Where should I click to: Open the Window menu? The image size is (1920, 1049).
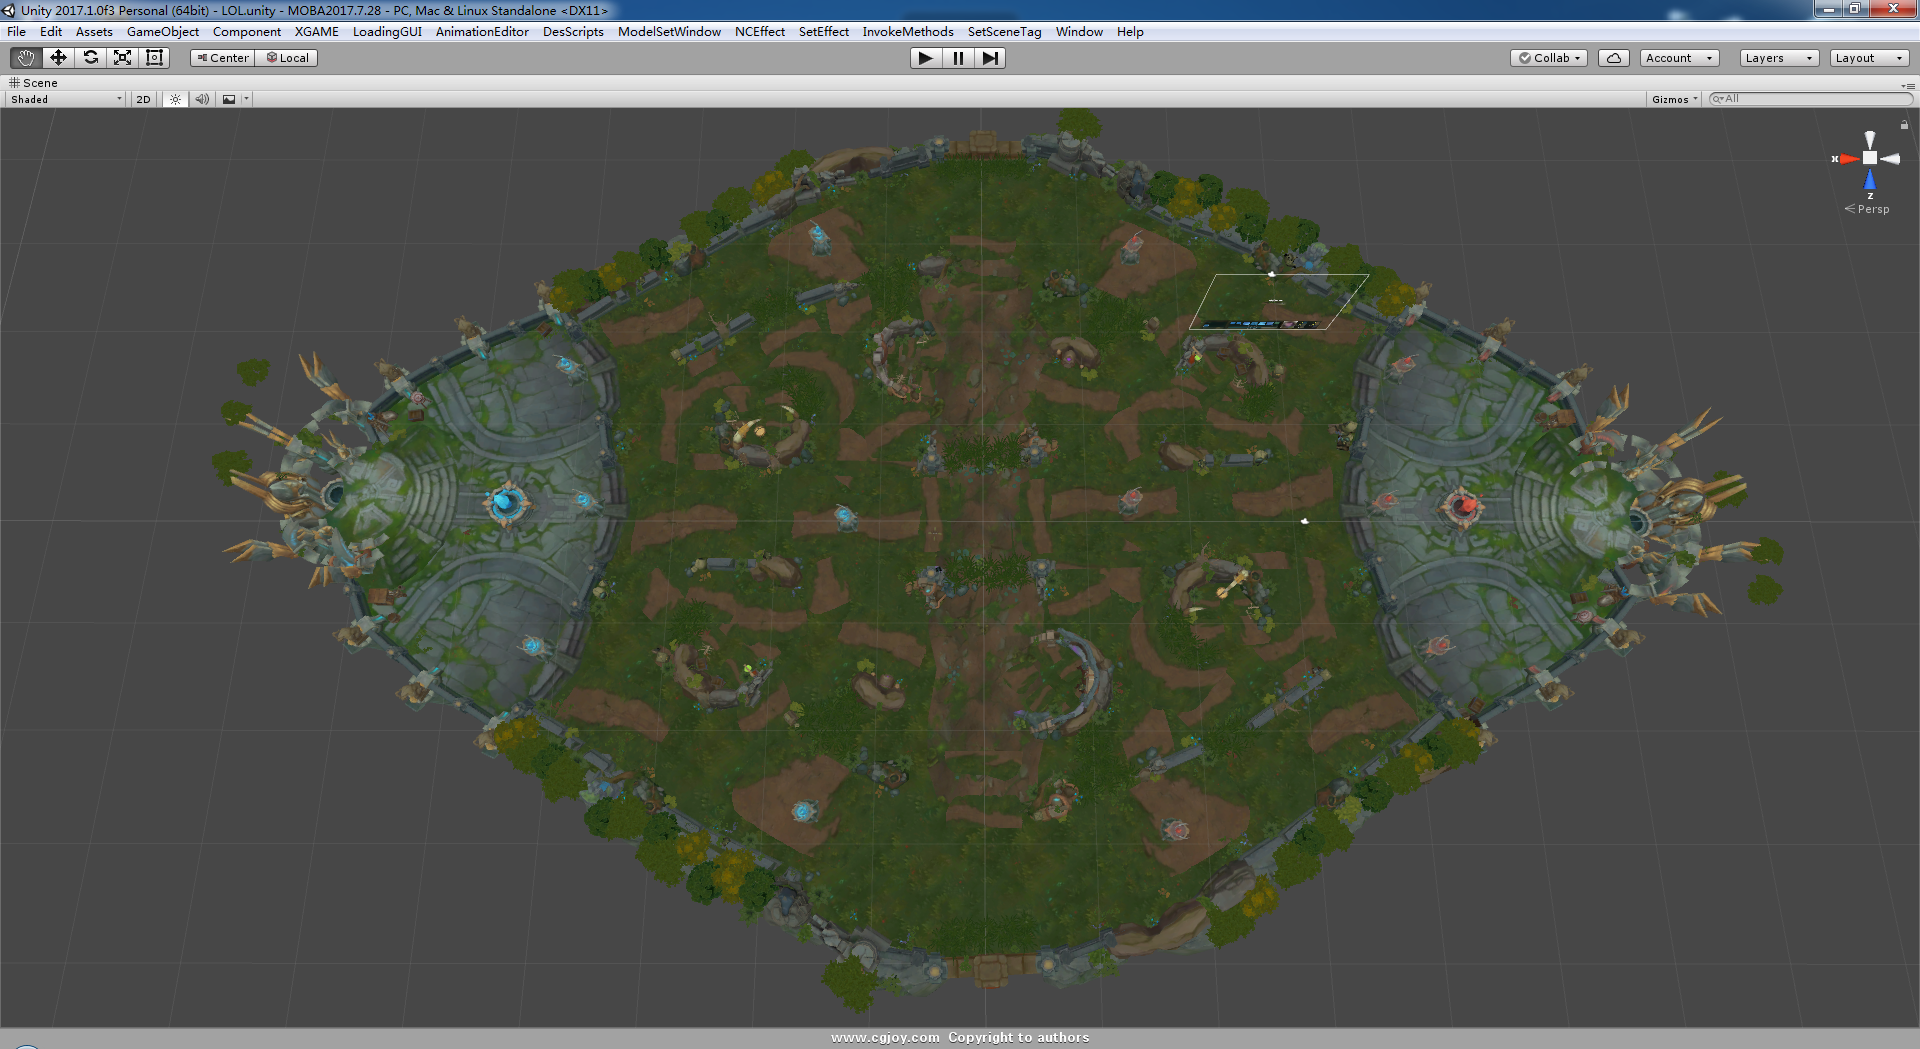click(1079, 32)
